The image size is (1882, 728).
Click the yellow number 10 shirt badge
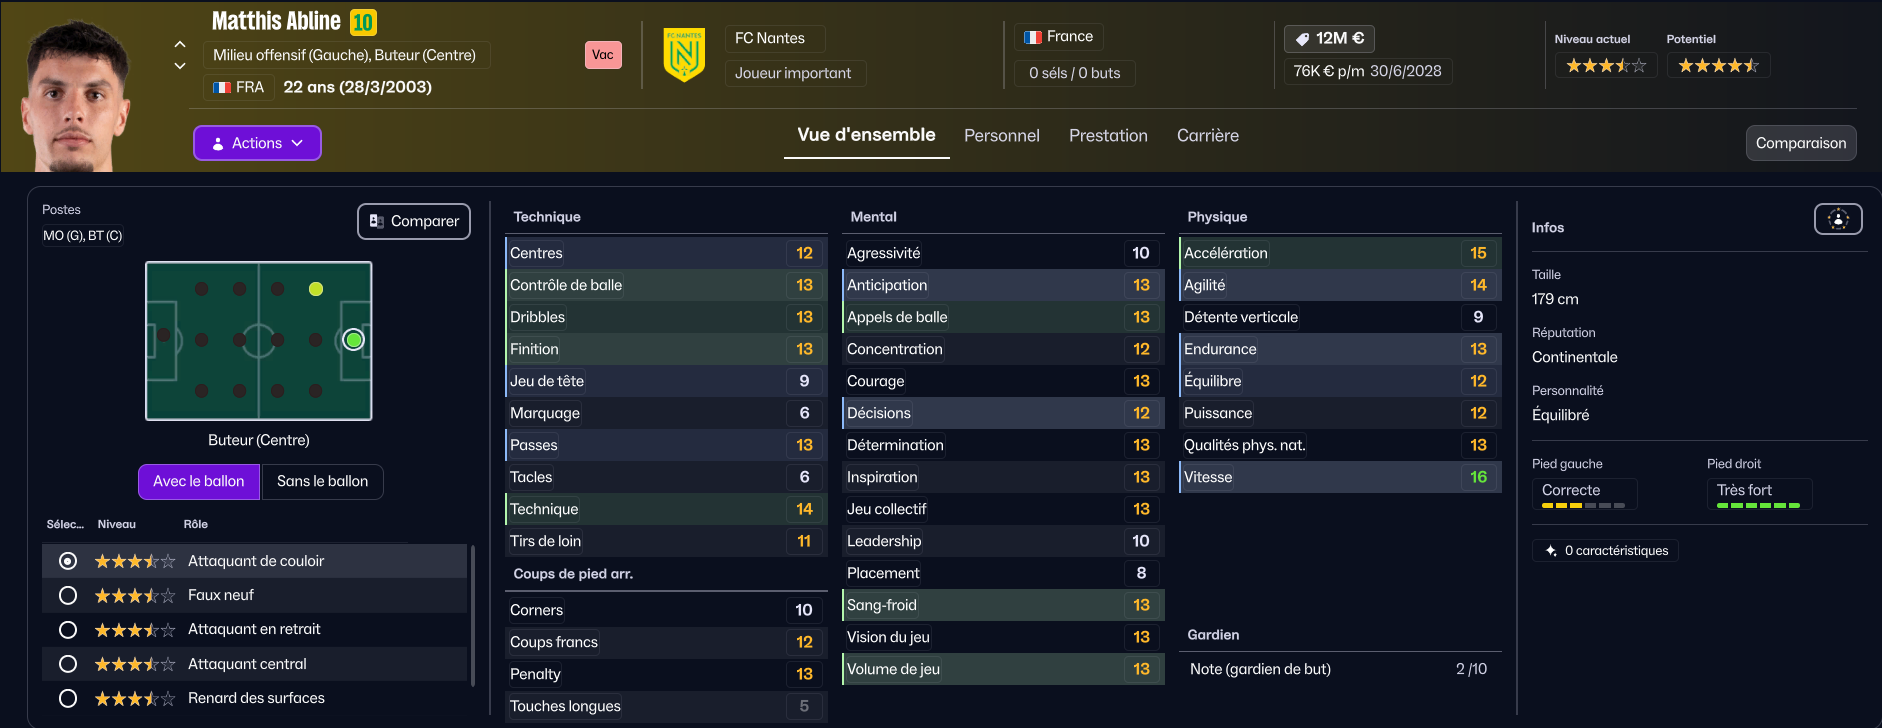click(363, 22)
